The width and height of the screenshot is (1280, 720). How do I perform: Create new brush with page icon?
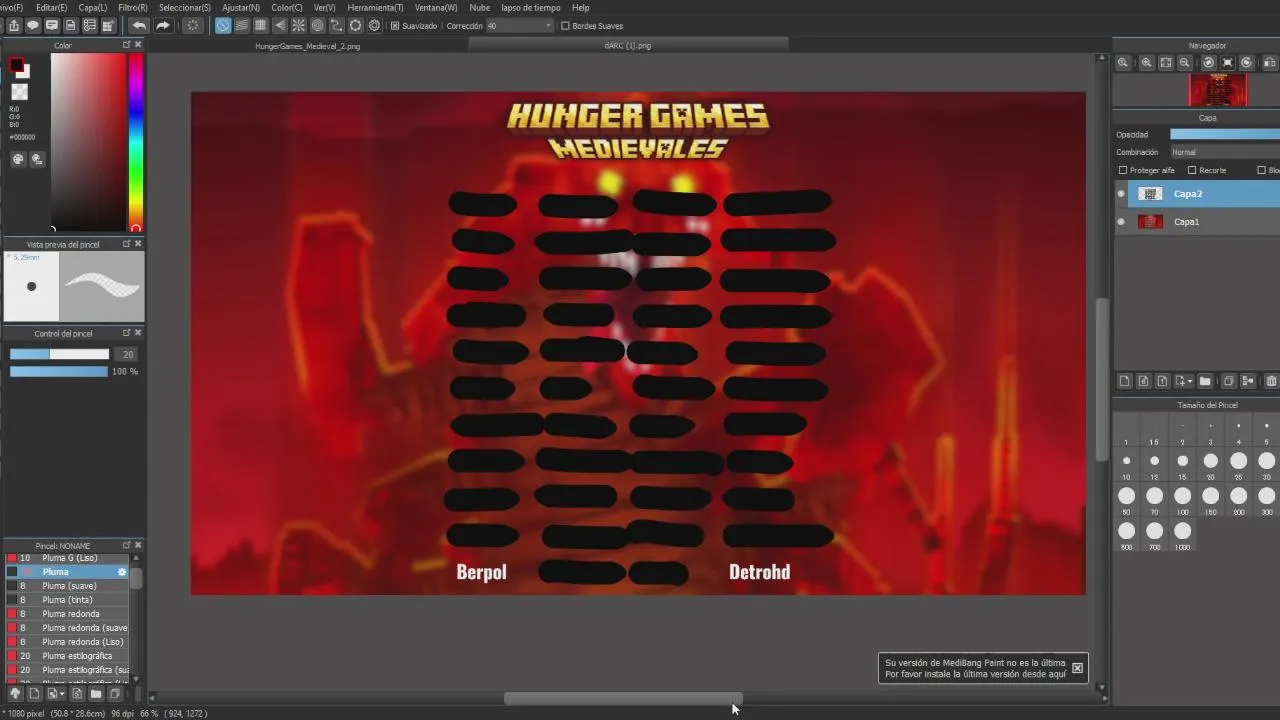34,693
